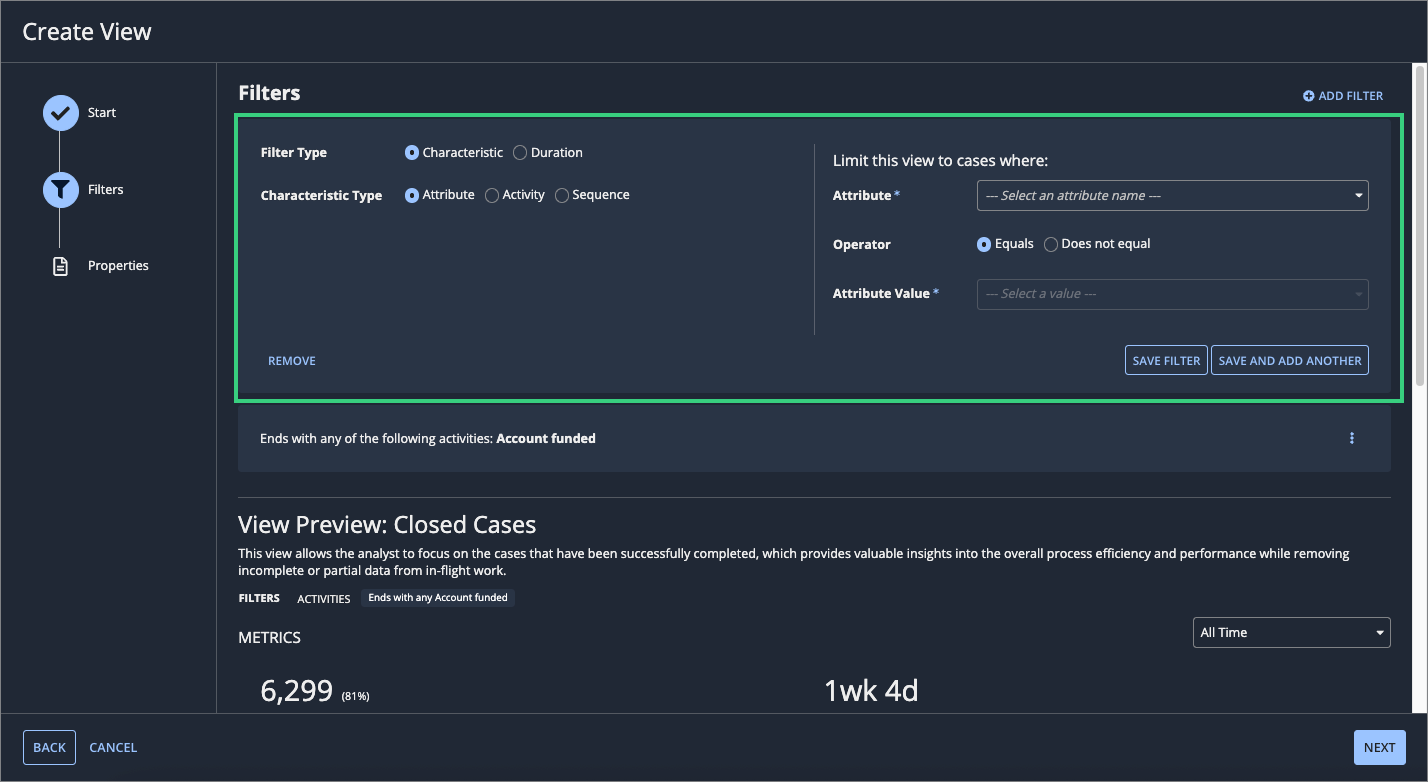Click the NEXT button
Image resolution: width=1428 pixels, height=782 pixels.
pyautogui.click(x=1380, y=747)
